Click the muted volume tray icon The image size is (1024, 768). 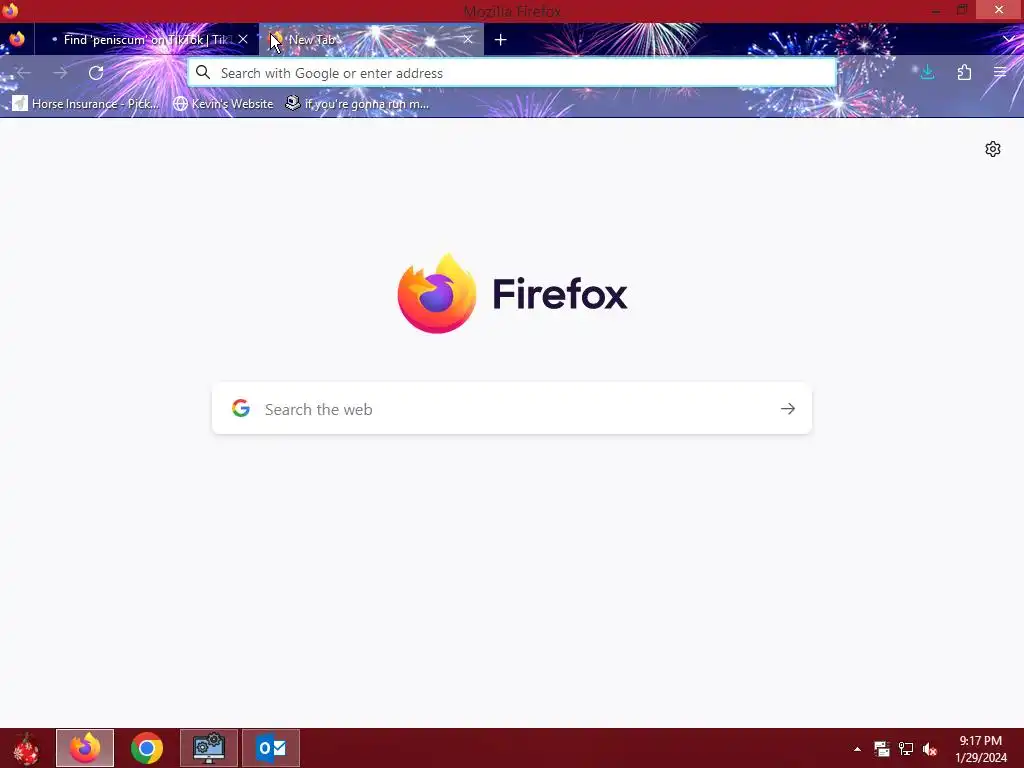930,749
